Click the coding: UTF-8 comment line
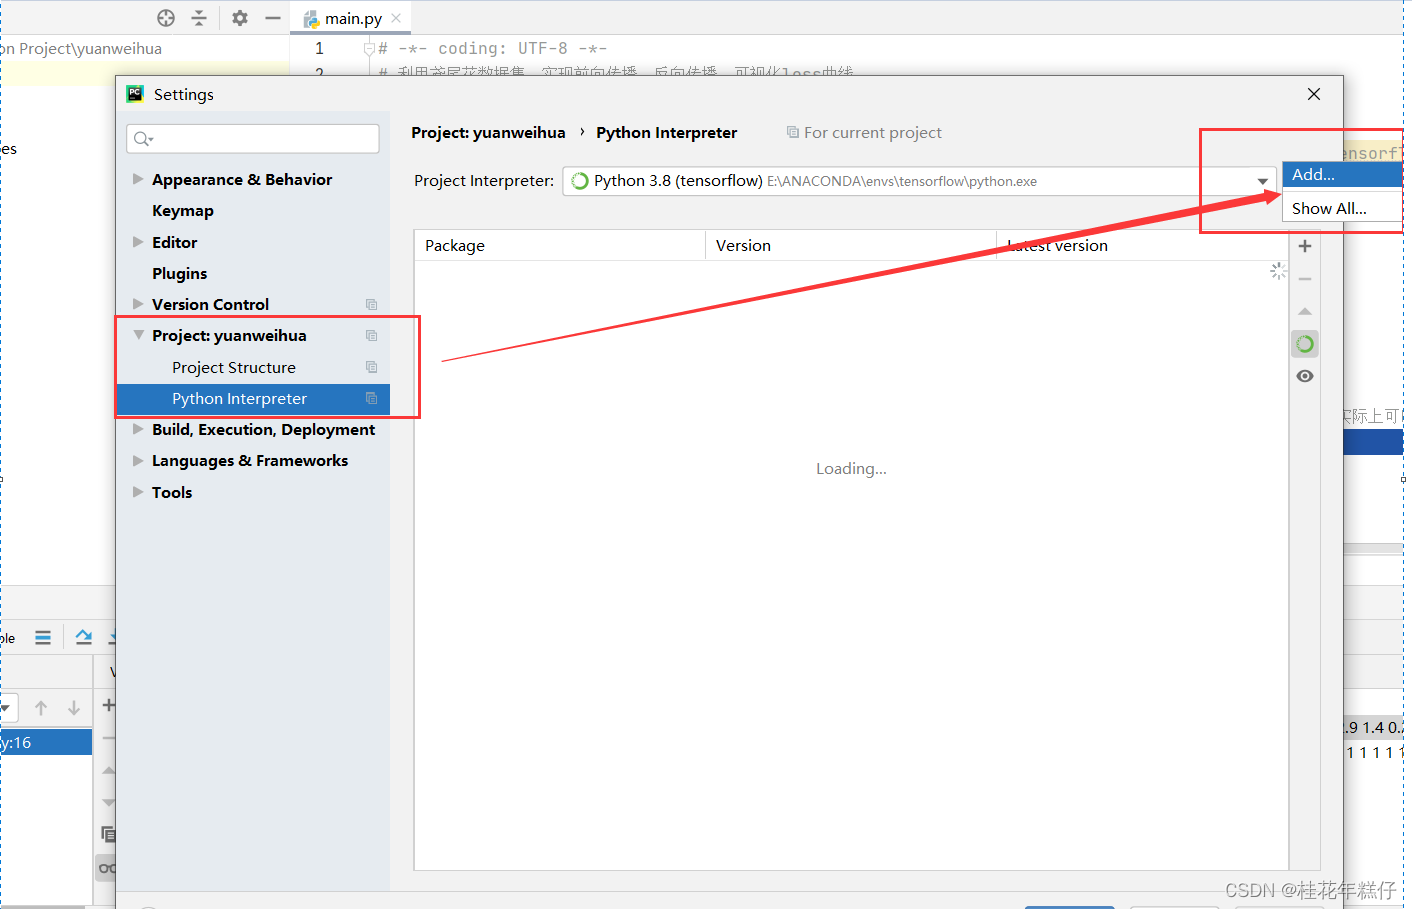1412x909 pixels. point(493,48)
